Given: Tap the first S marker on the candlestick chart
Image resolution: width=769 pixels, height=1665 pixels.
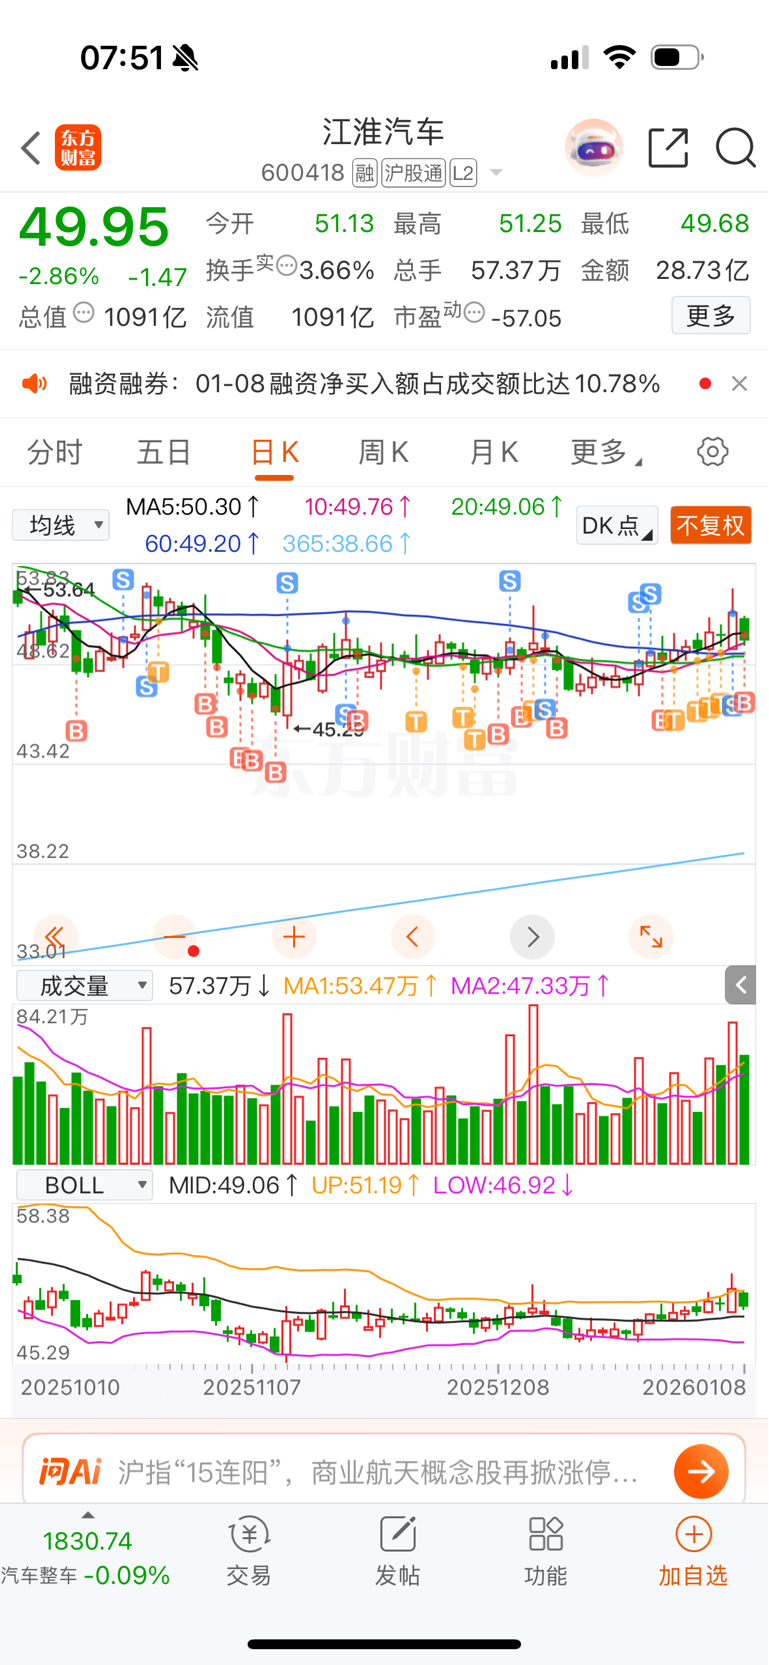Looking at the screenshot, I should (x=123, y=580).
